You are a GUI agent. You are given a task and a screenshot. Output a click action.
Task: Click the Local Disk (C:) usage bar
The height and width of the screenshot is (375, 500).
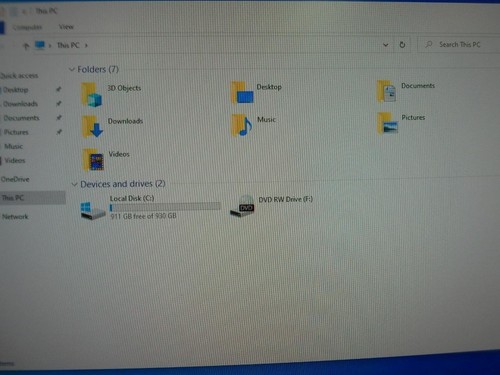point(165,207)
